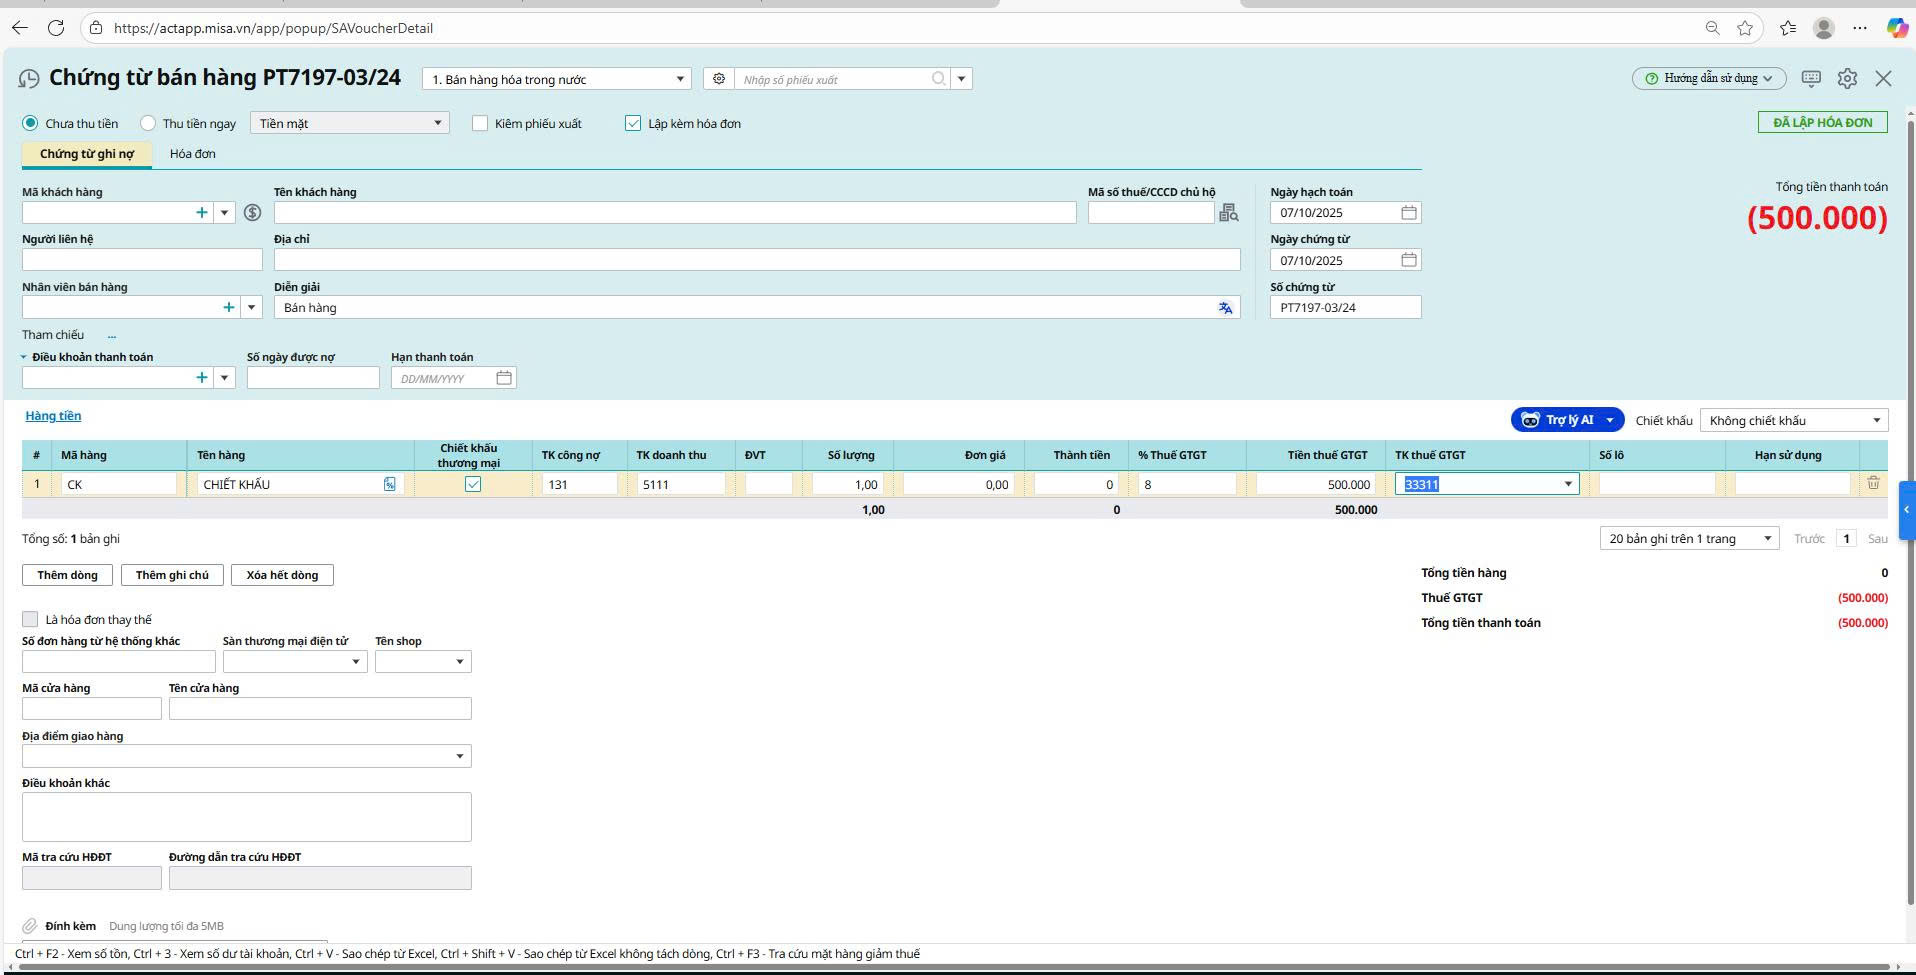This screenshot has height=975, width=1916.
Task: Open the keyboard shortcuts icon
Action: point(1811,78)
